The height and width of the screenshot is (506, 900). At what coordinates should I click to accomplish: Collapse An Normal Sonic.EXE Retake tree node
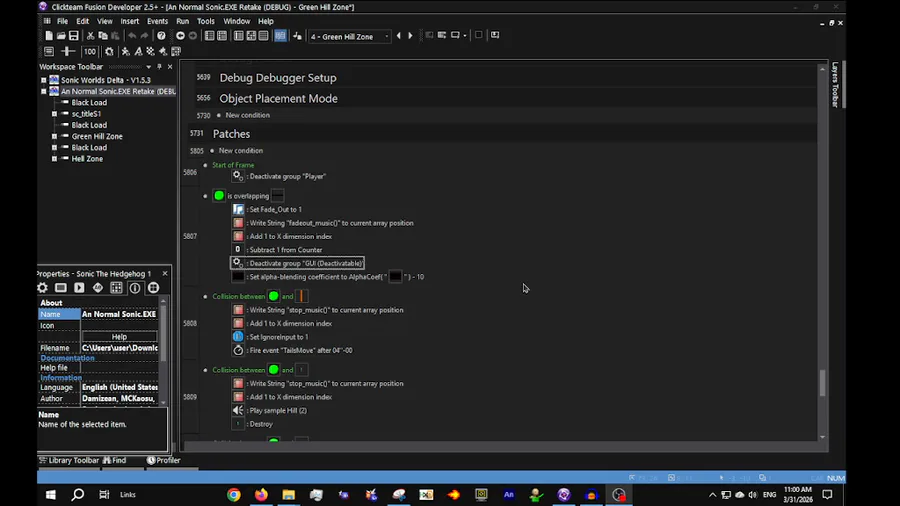point(44,91)
